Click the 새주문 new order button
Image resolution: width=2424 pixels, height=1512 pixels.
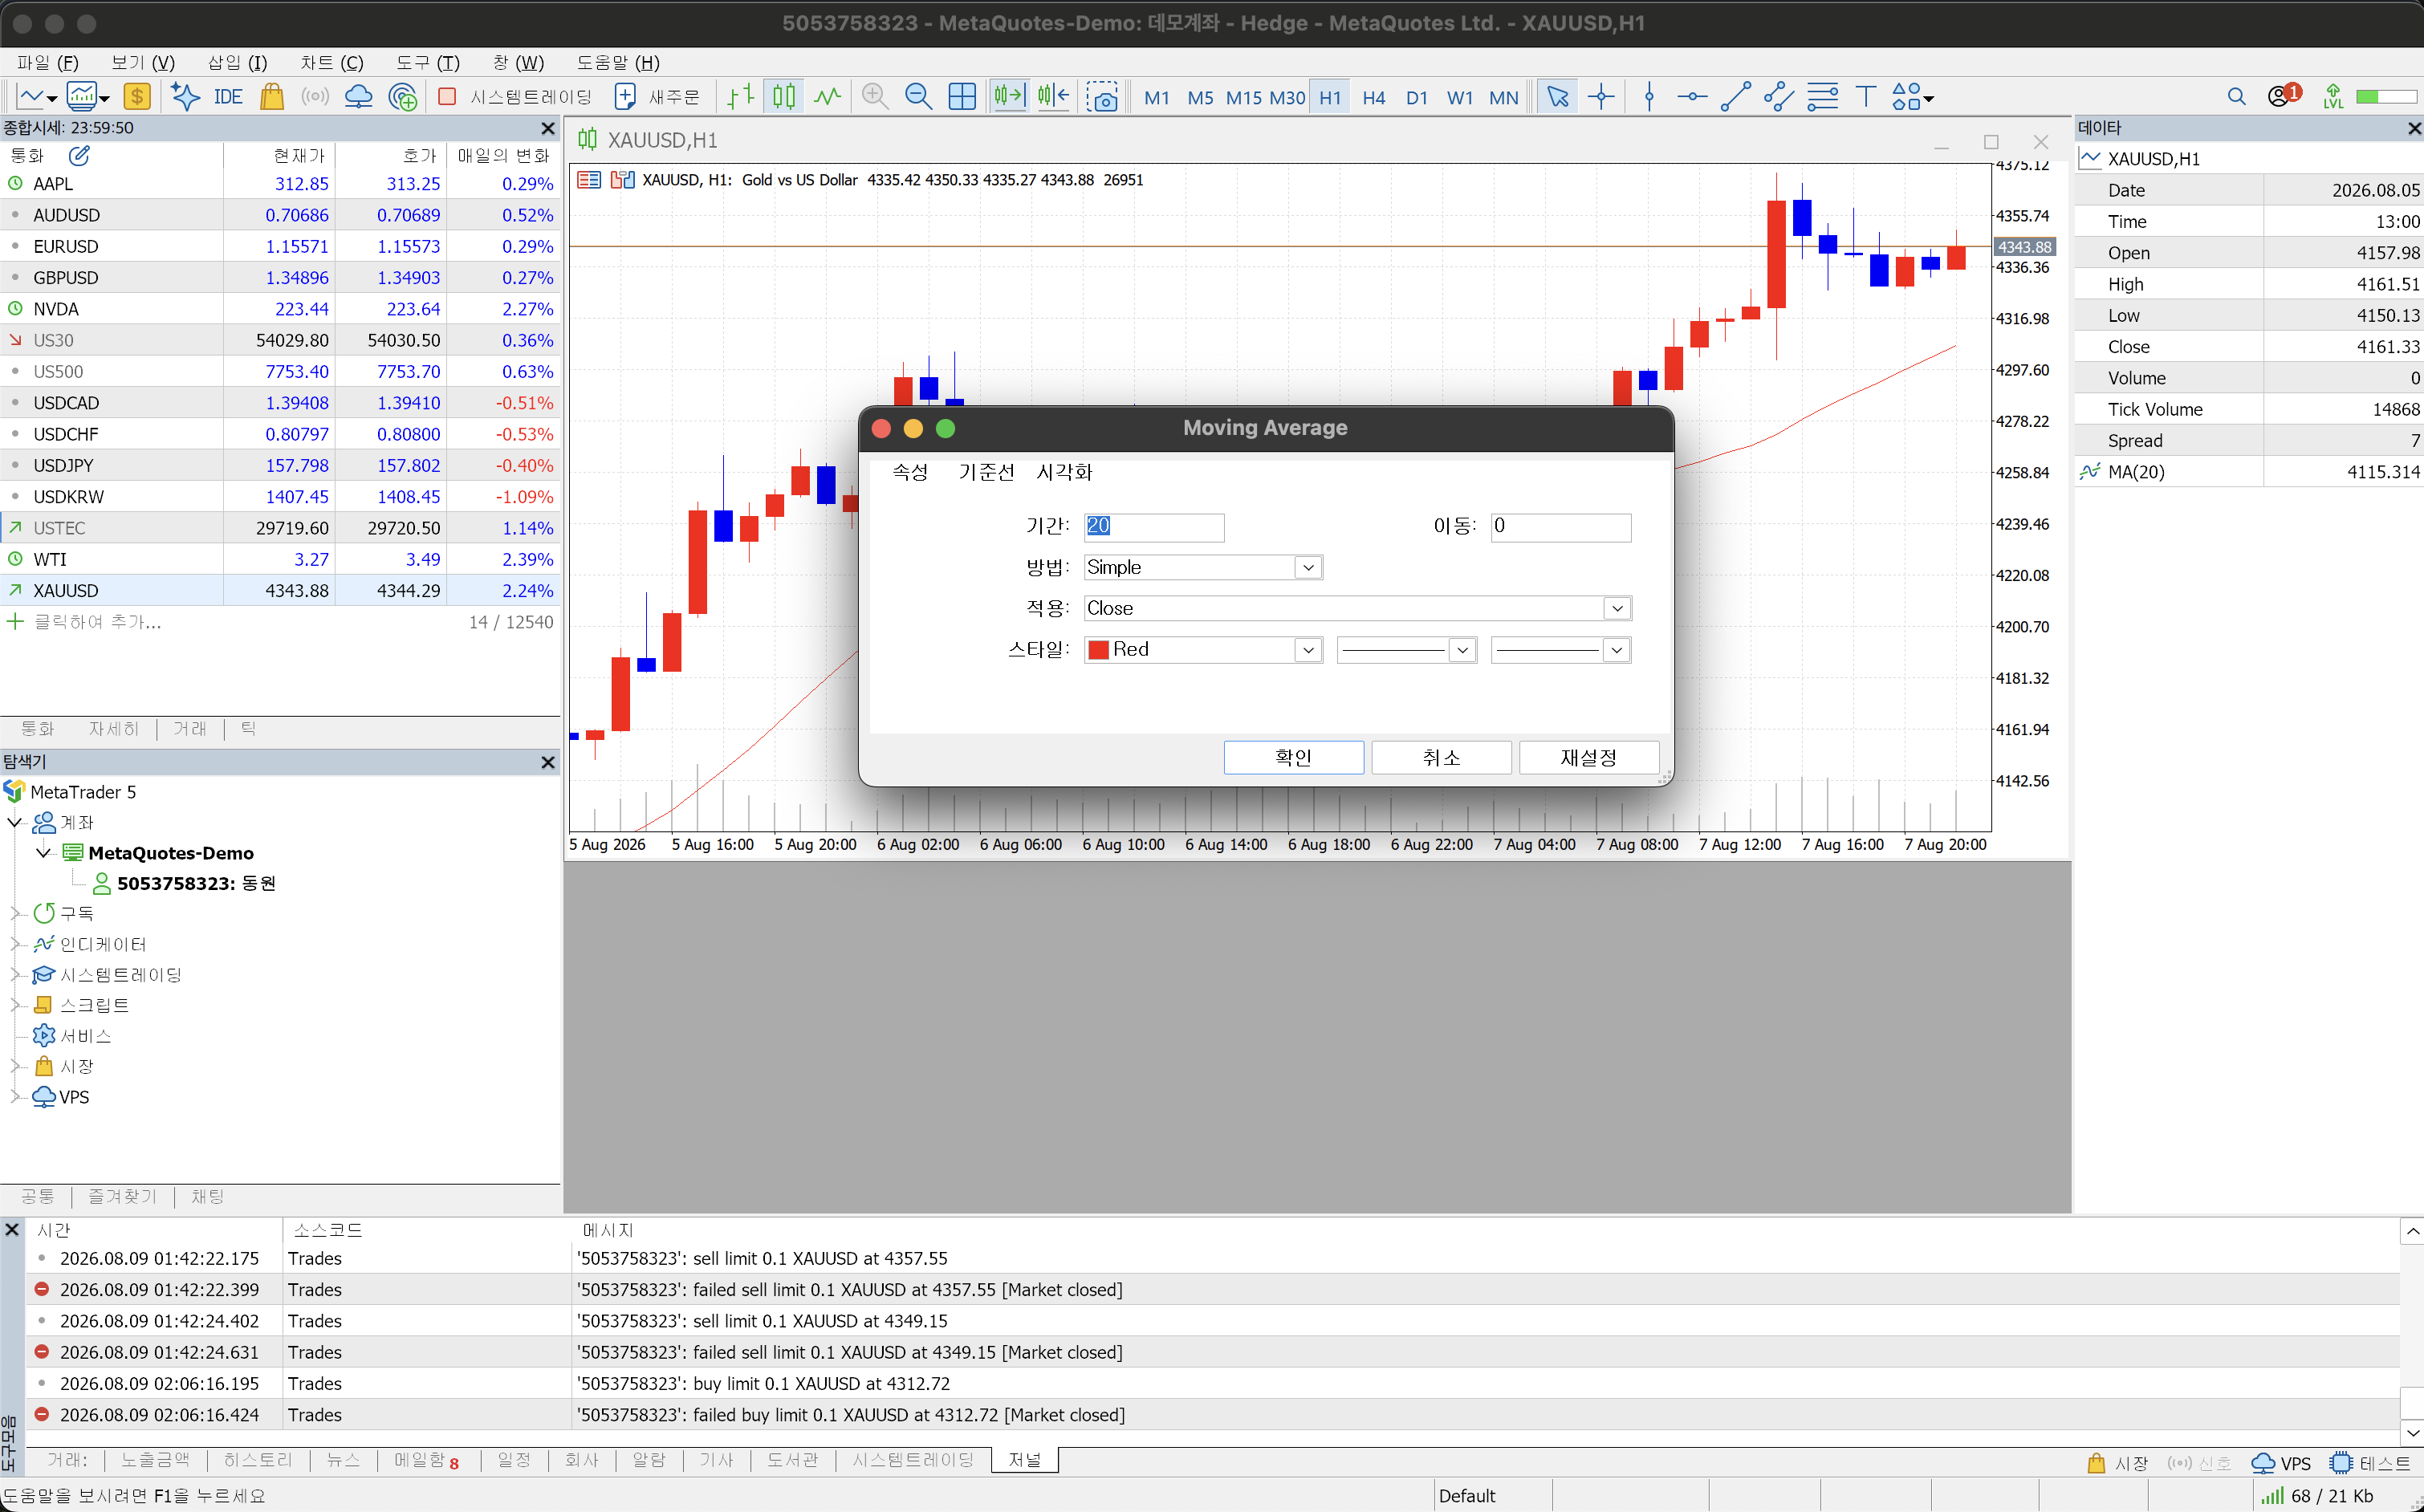[657, 97]
